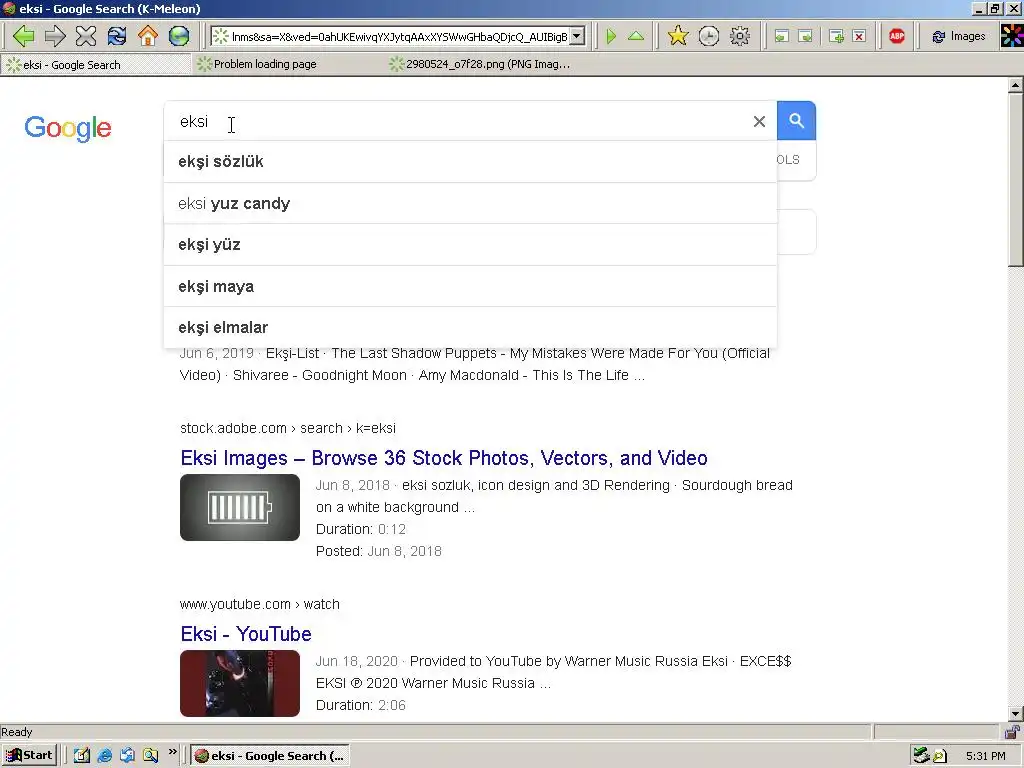
Task: Select suggestion 'eksi yuz candy'
Action: [470, 204]
